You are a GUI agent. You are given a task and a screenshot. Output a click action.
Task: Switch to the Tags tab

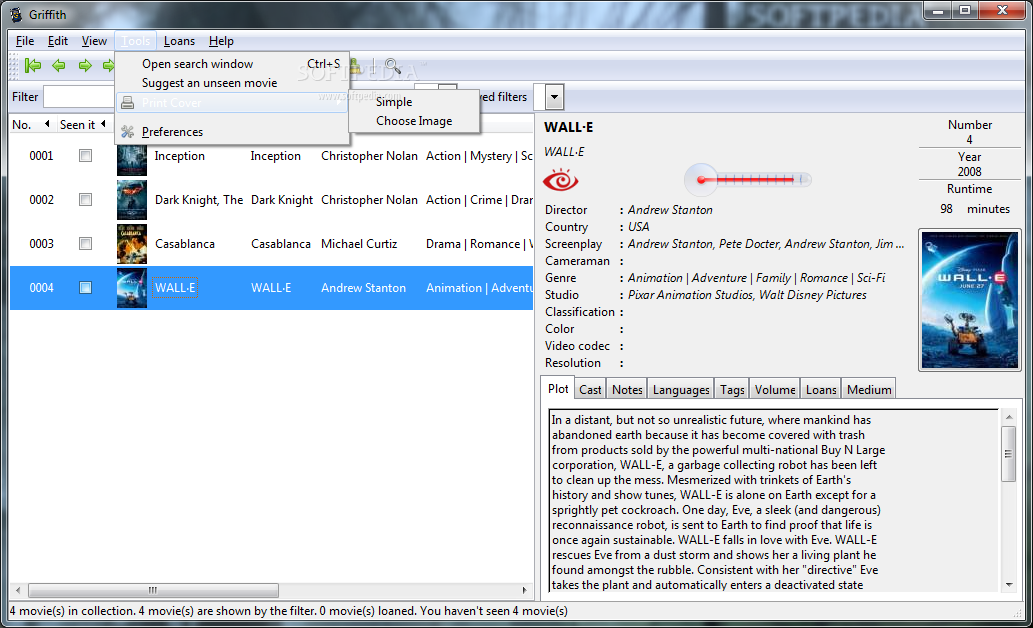coord(732,389)
